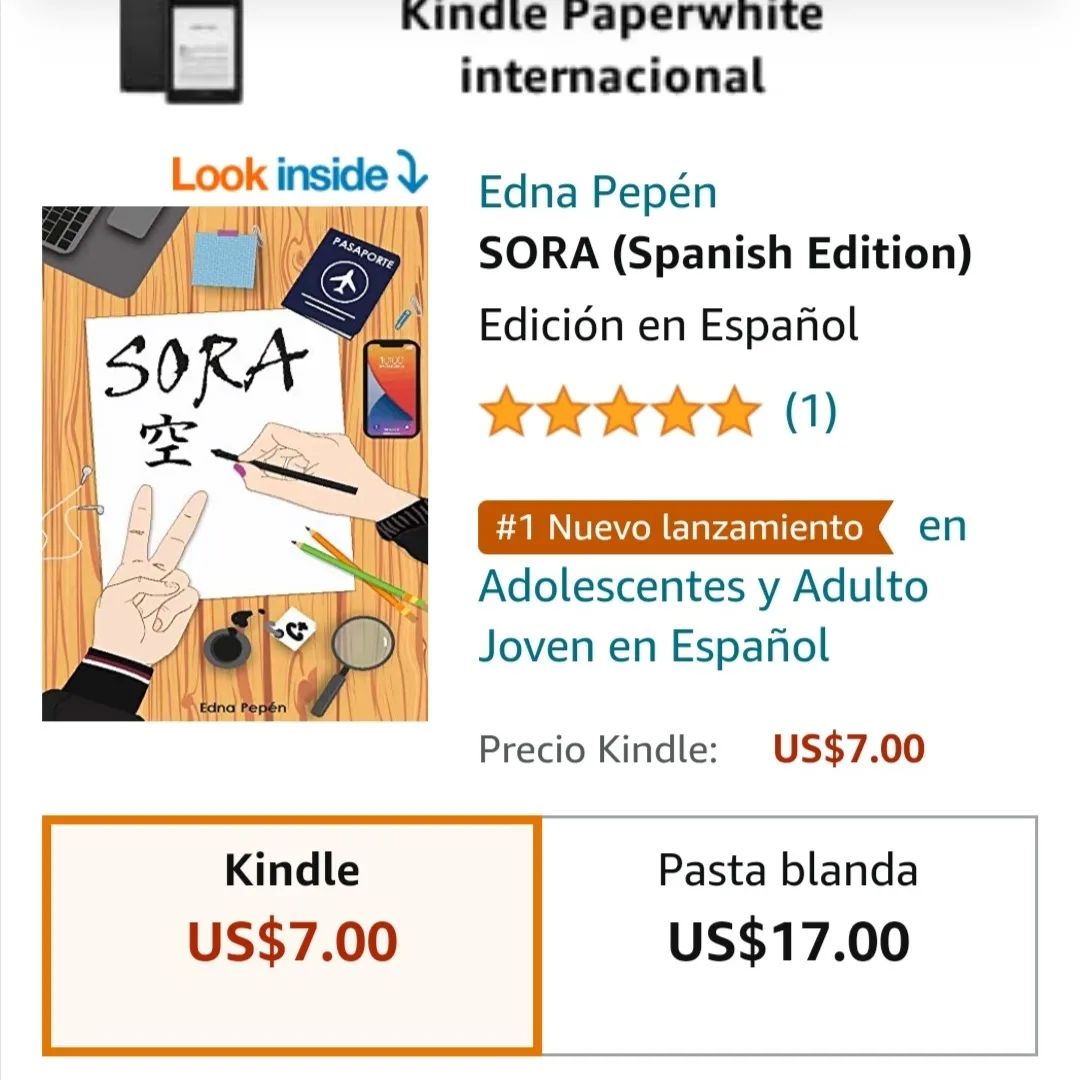Tap the Kindle Paperwhite device image
Screen dimensions: 1080x1080
182,50
